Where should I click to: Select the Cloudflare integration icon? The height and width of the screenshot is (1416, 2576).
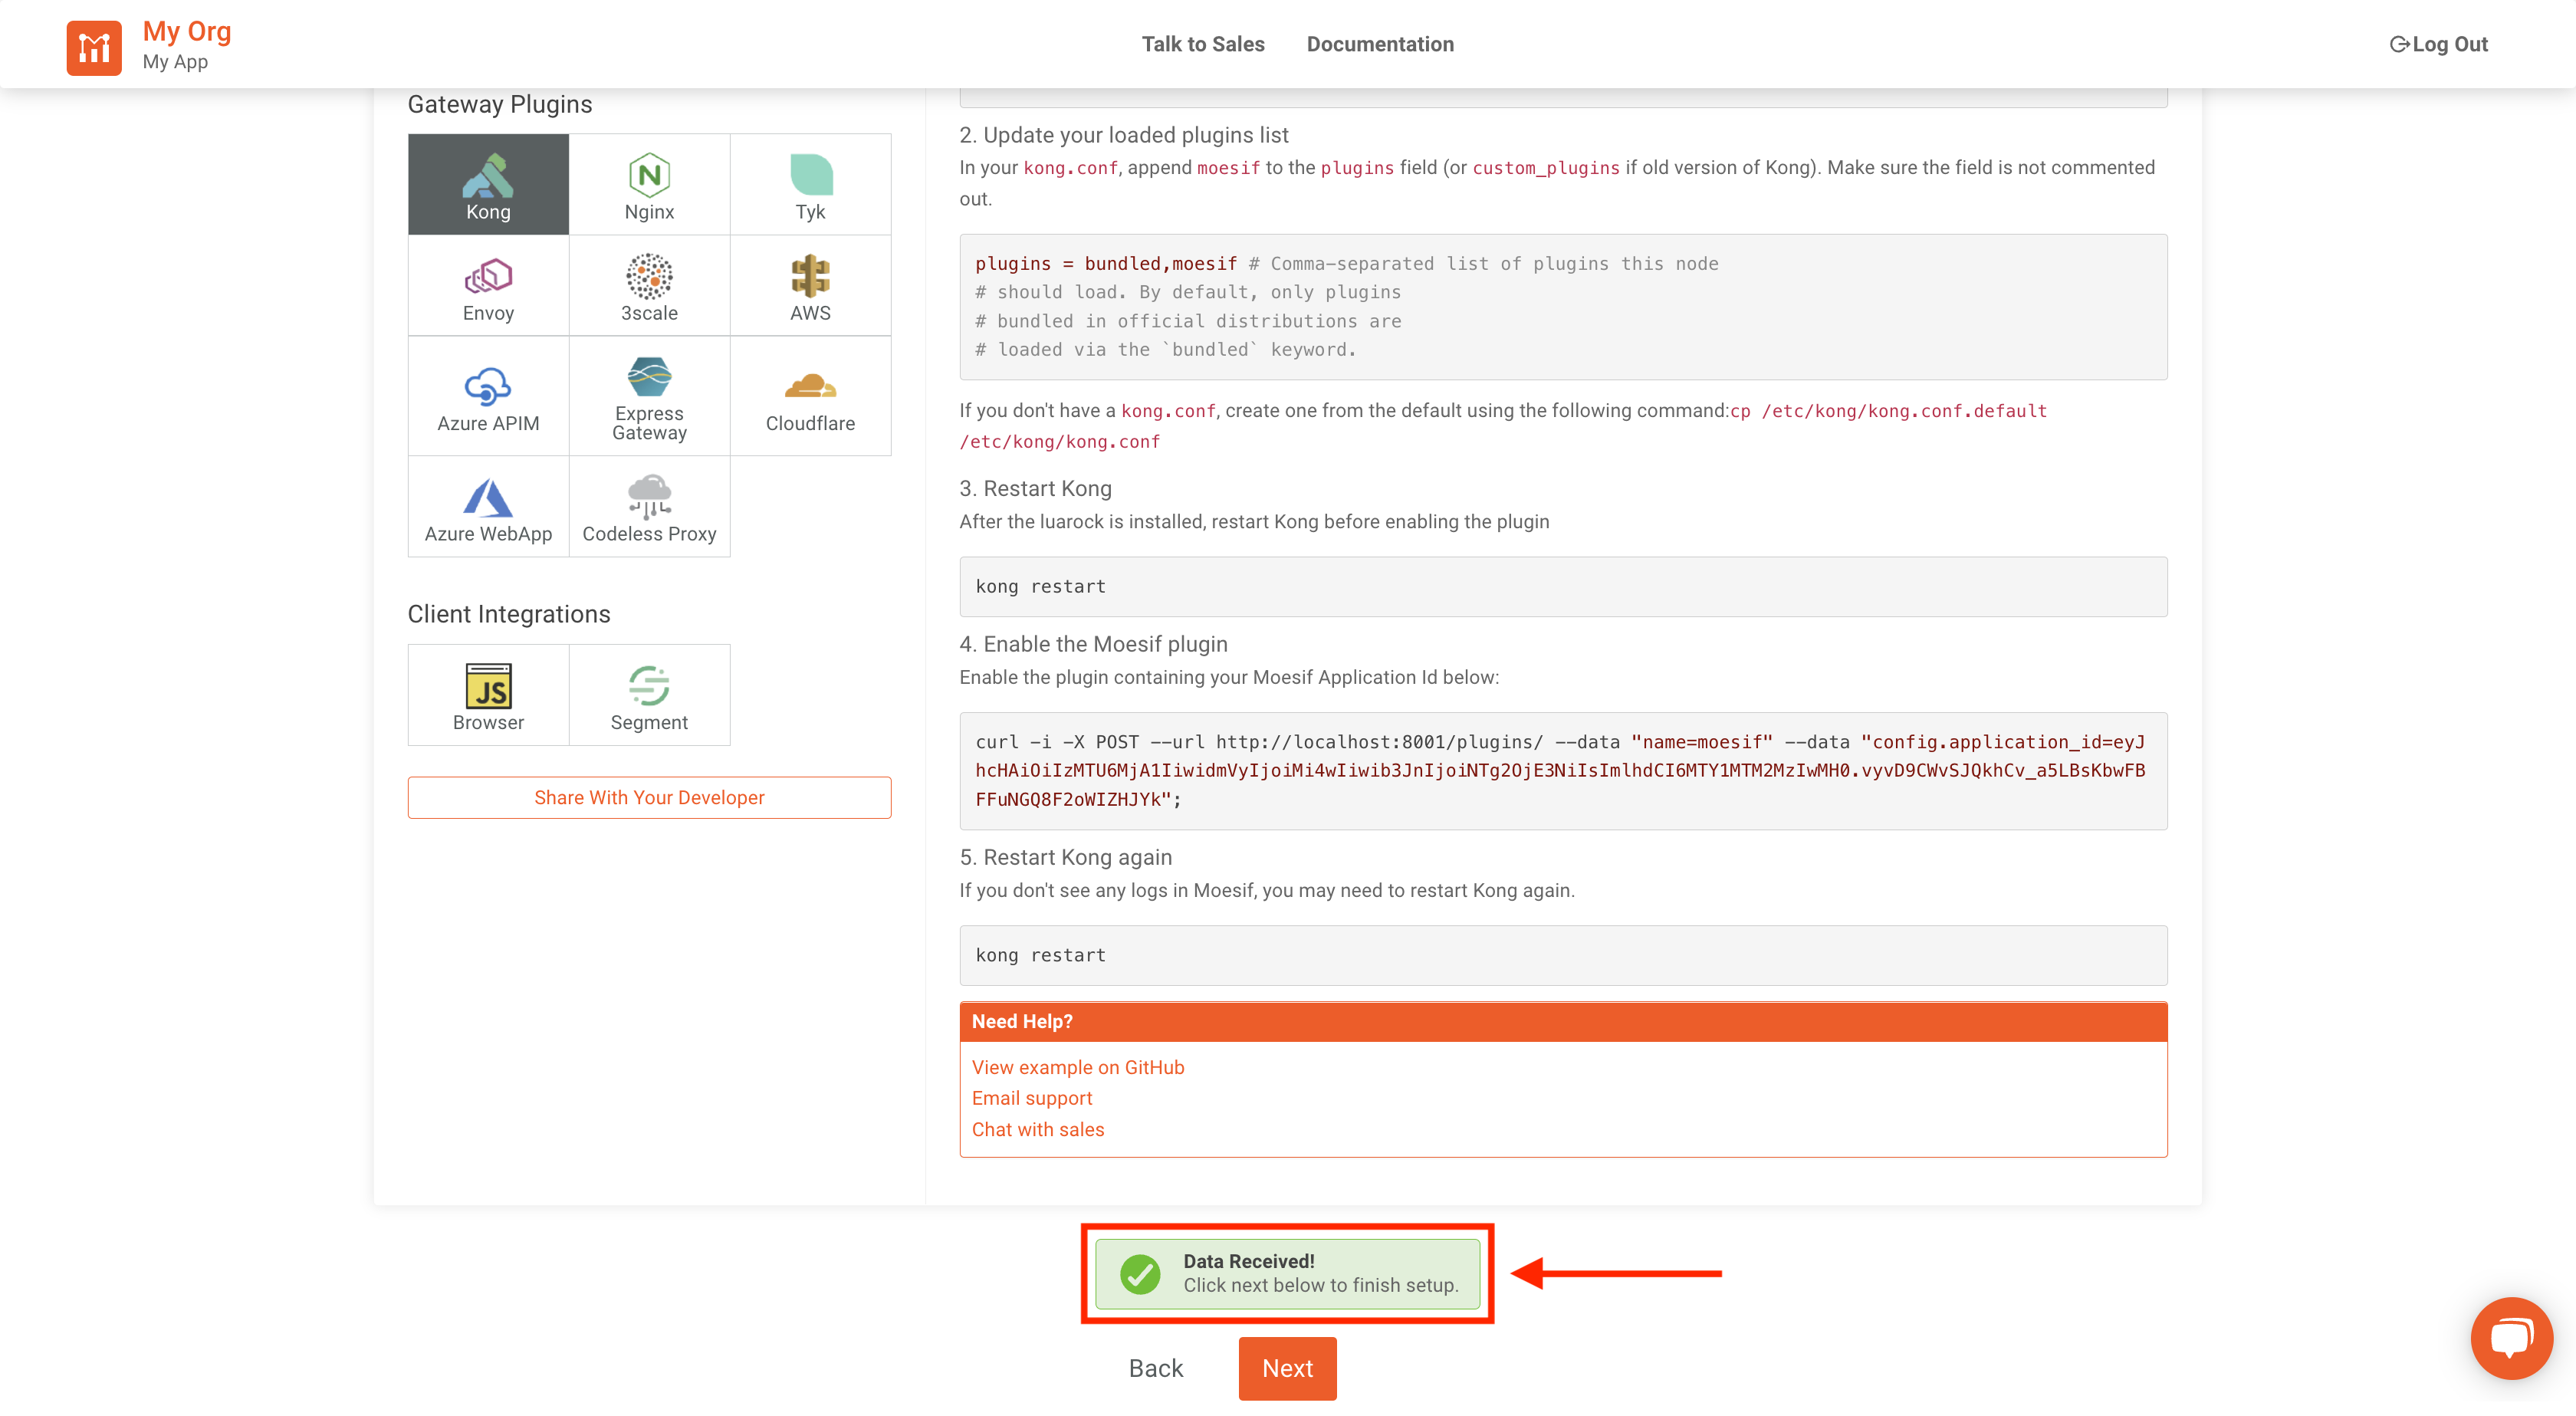(x=810, y=396)
